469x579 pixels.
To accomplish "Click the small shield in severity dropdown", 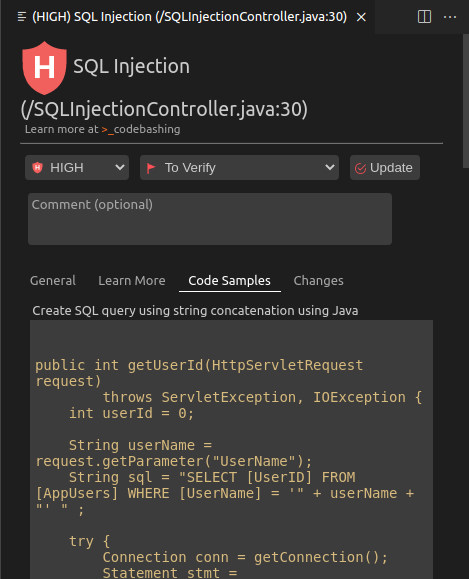I will (x=37, y=168).
